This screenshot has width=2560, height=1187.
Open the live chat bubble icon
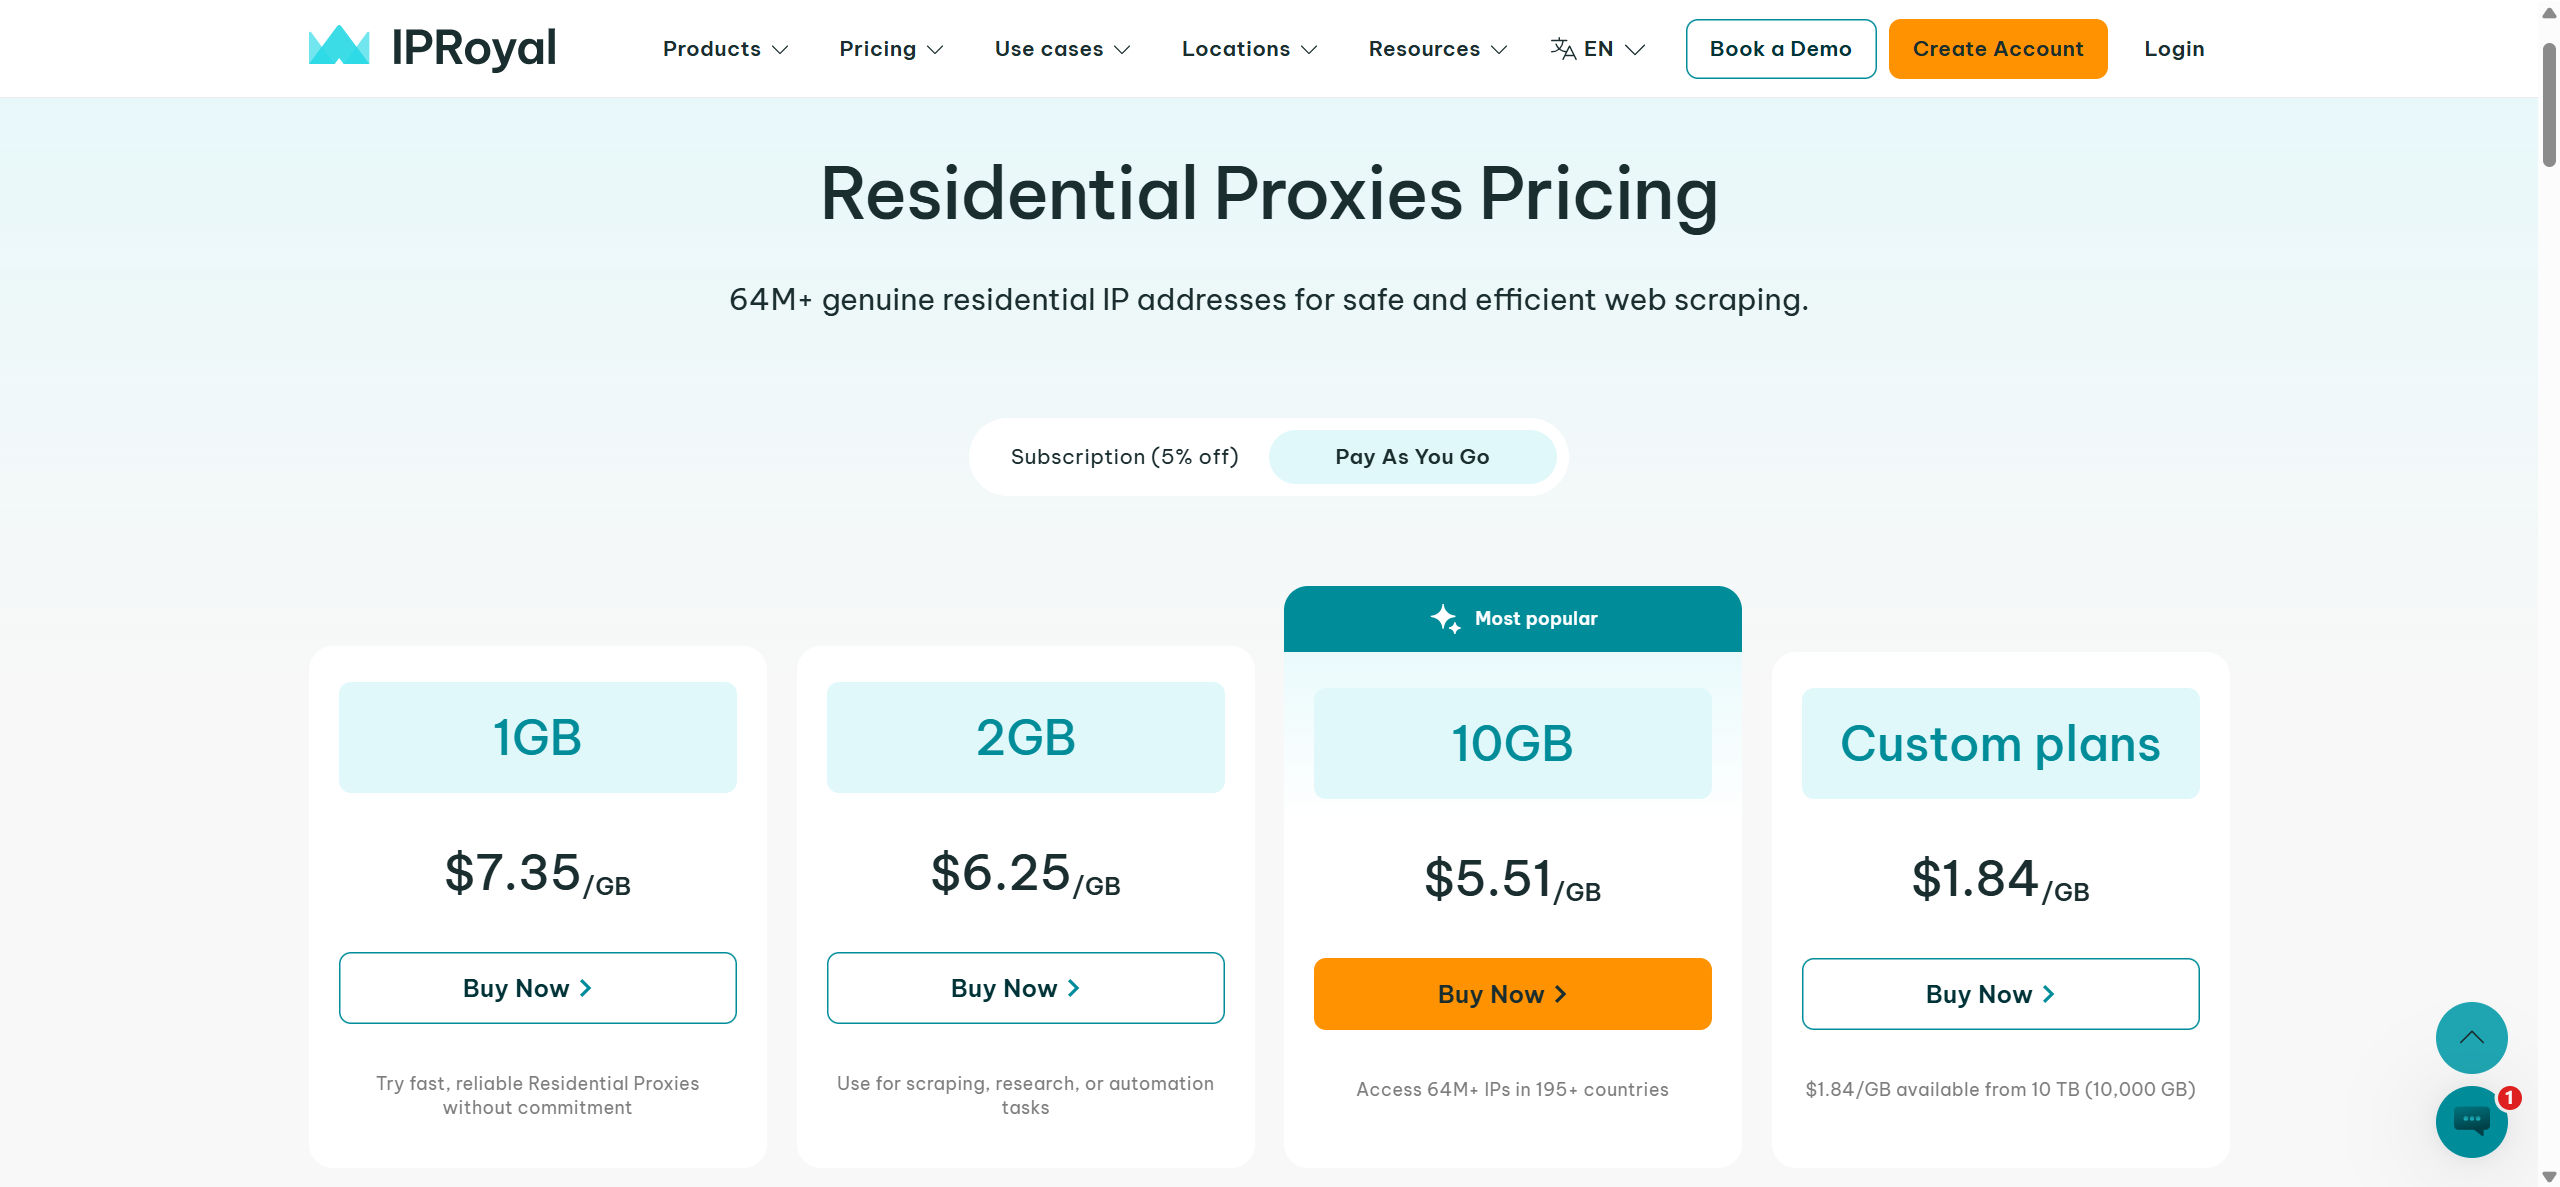(x=2471, y=1121)
